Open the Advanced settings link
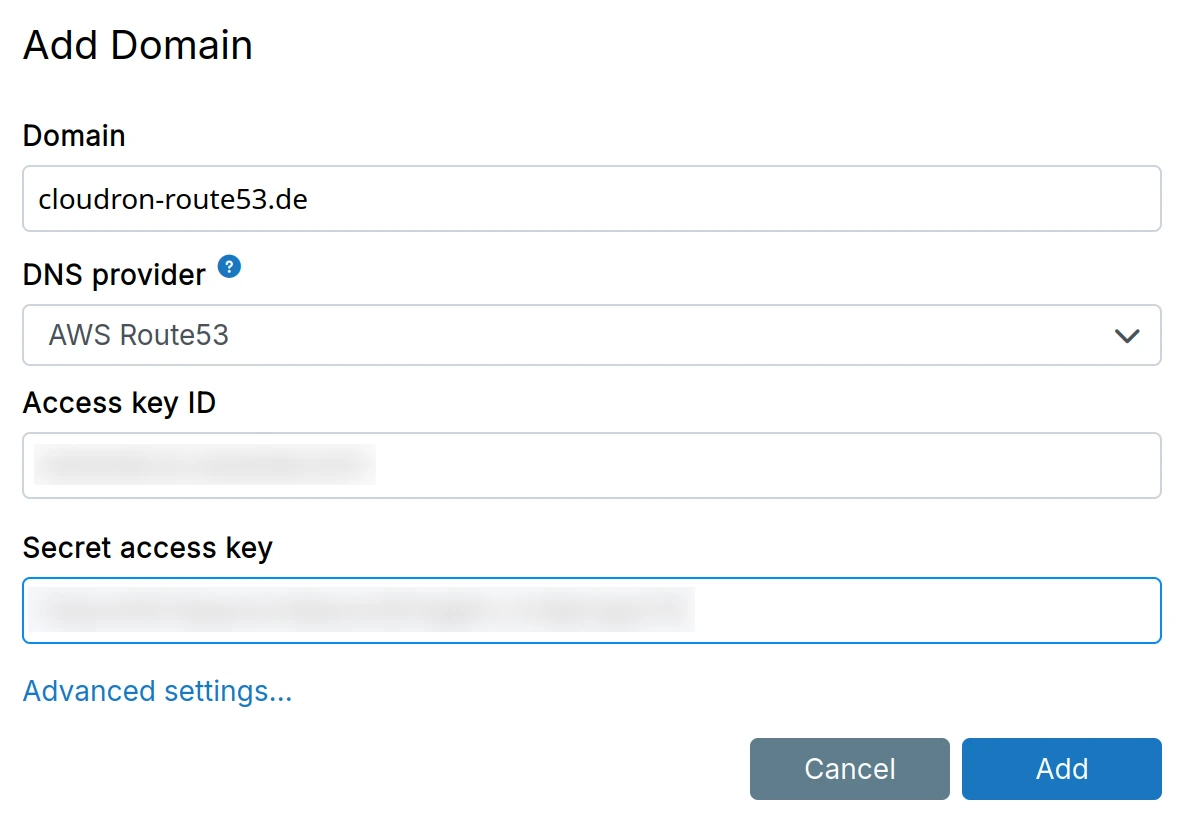This screenshot has width=1182, height=821. (157, 691)
